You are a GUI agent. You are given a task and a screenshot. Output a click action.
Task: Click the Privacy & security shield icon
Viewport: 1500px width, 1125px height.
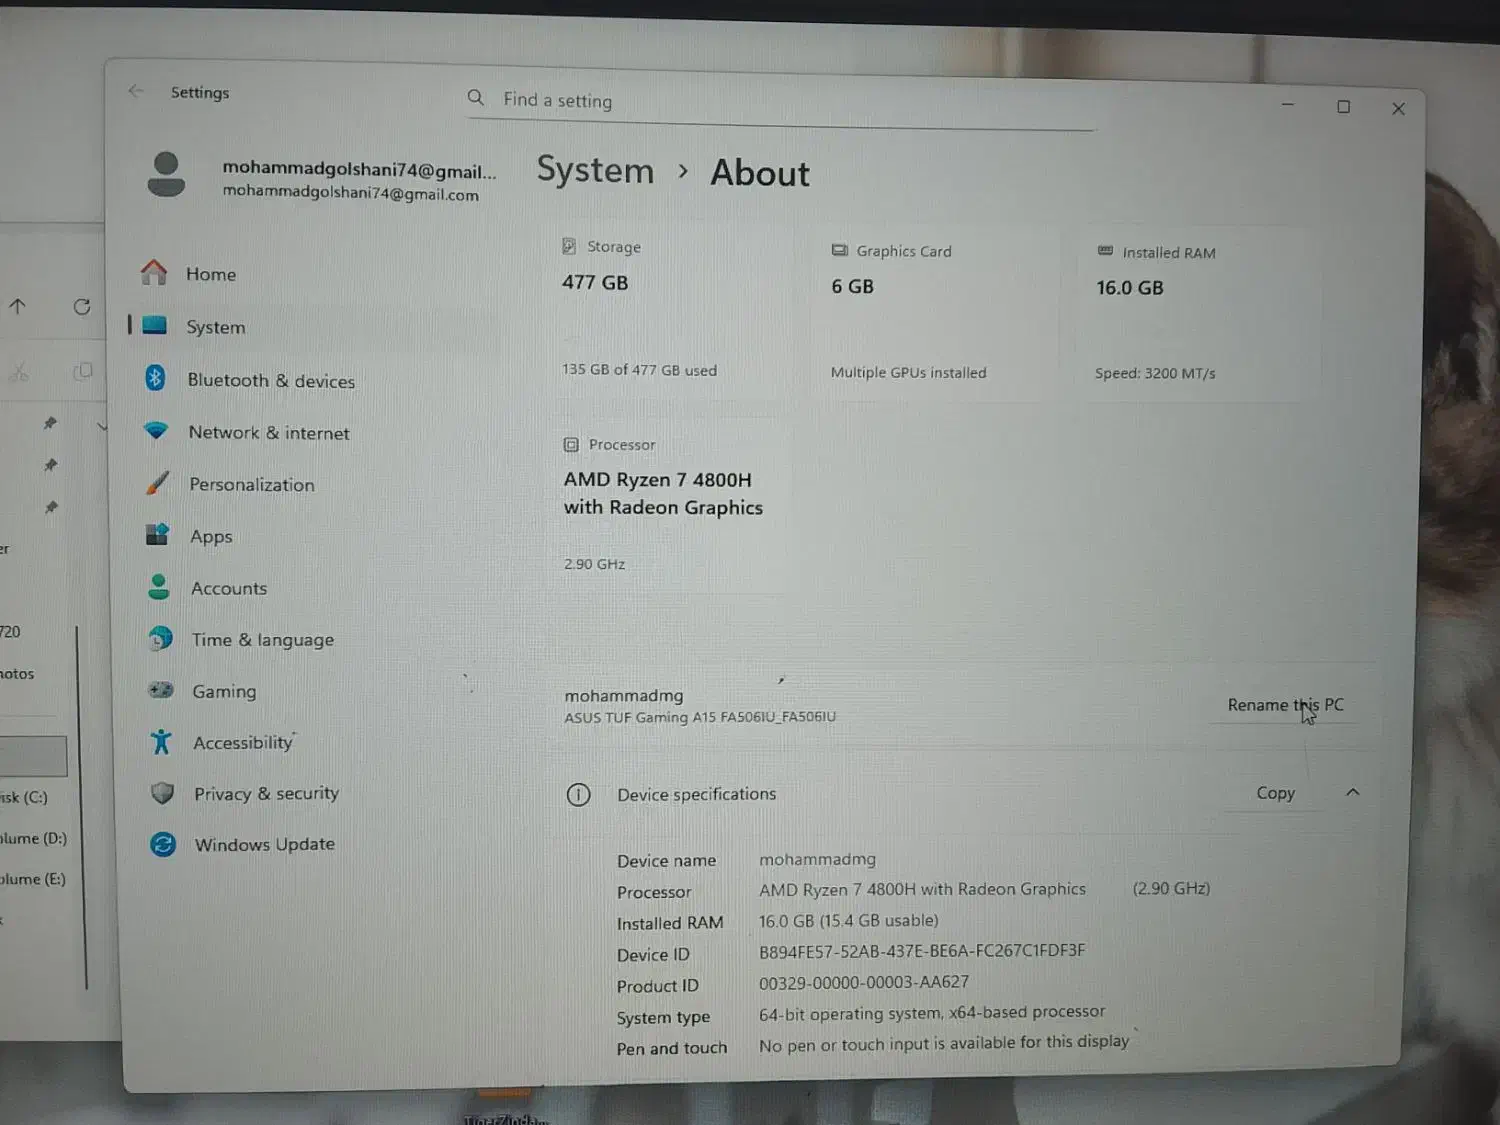[162, 793]
